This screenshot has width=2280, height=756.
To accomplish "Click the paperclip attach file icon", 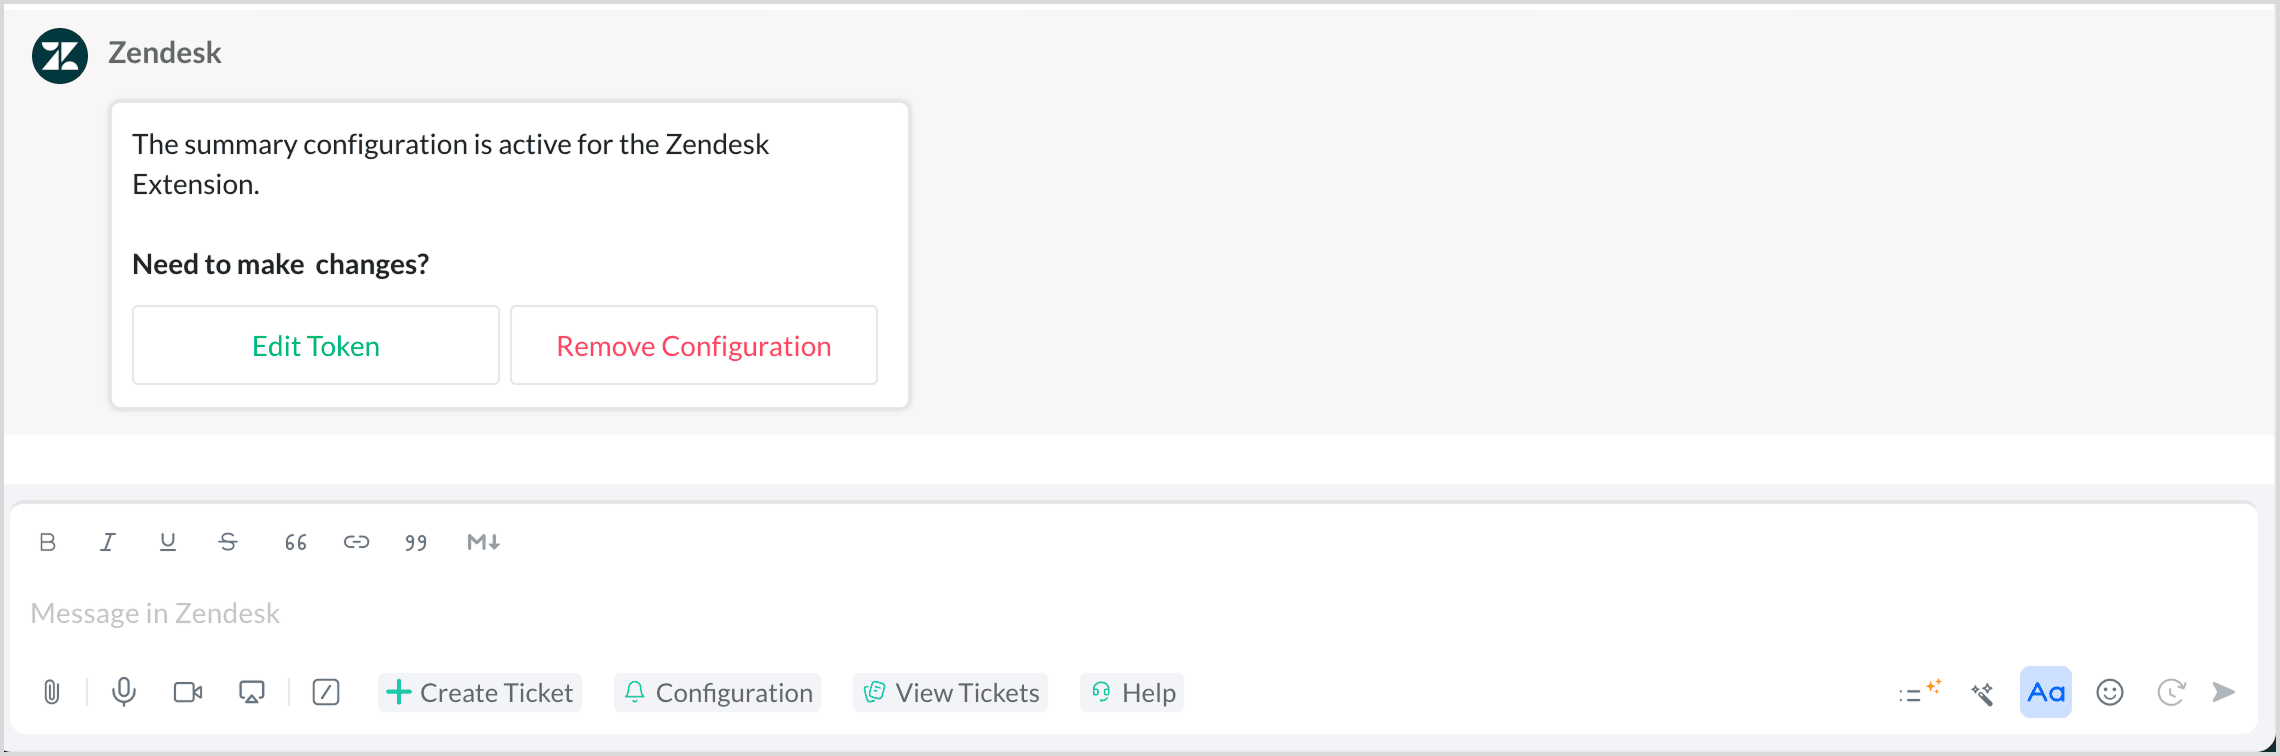I will click(52, 692).
